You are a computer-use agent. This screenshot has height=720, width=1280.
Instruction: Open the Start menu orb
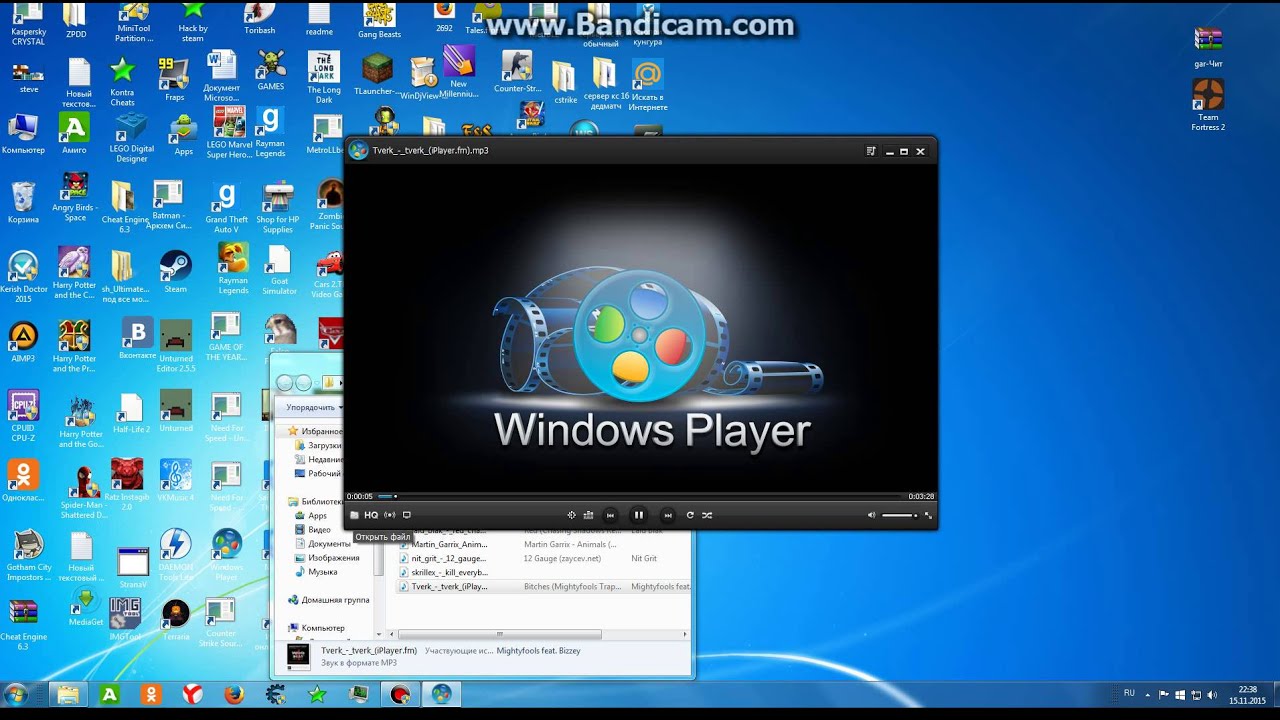pos(16,694)
